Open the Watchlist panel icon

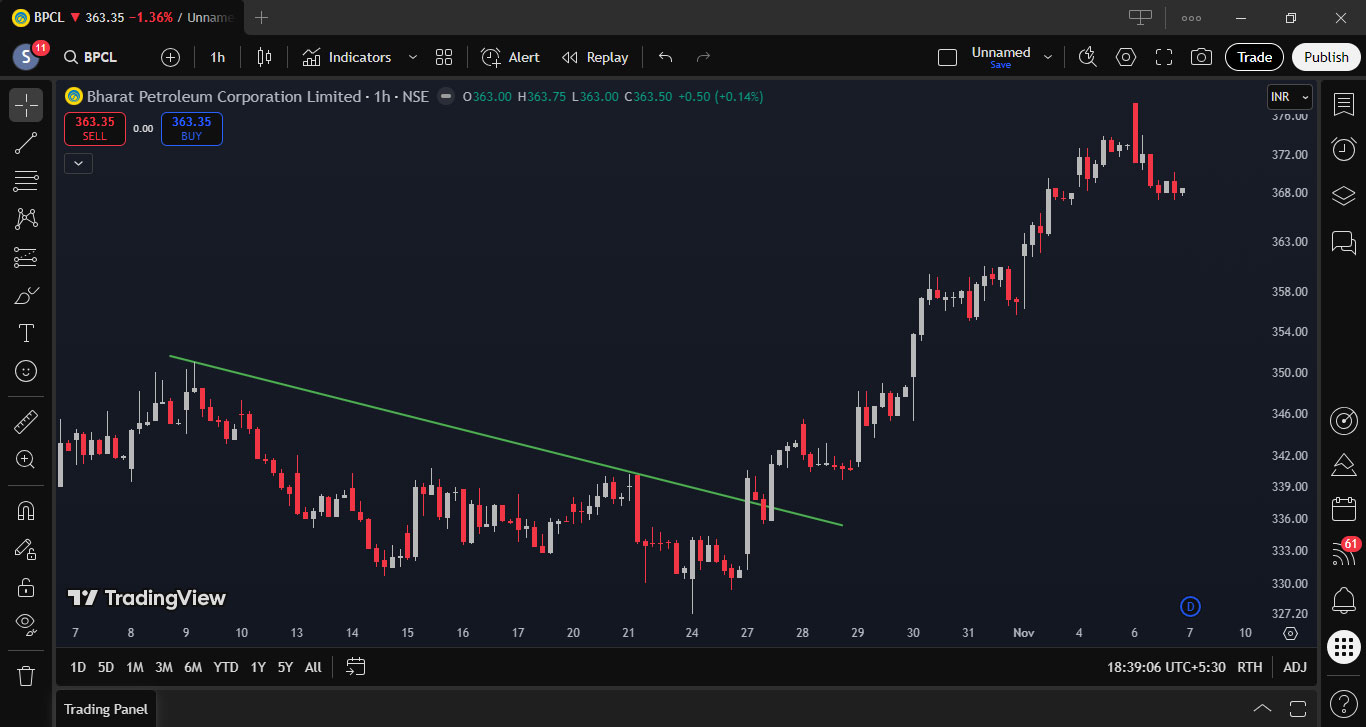click(1344, 104)
